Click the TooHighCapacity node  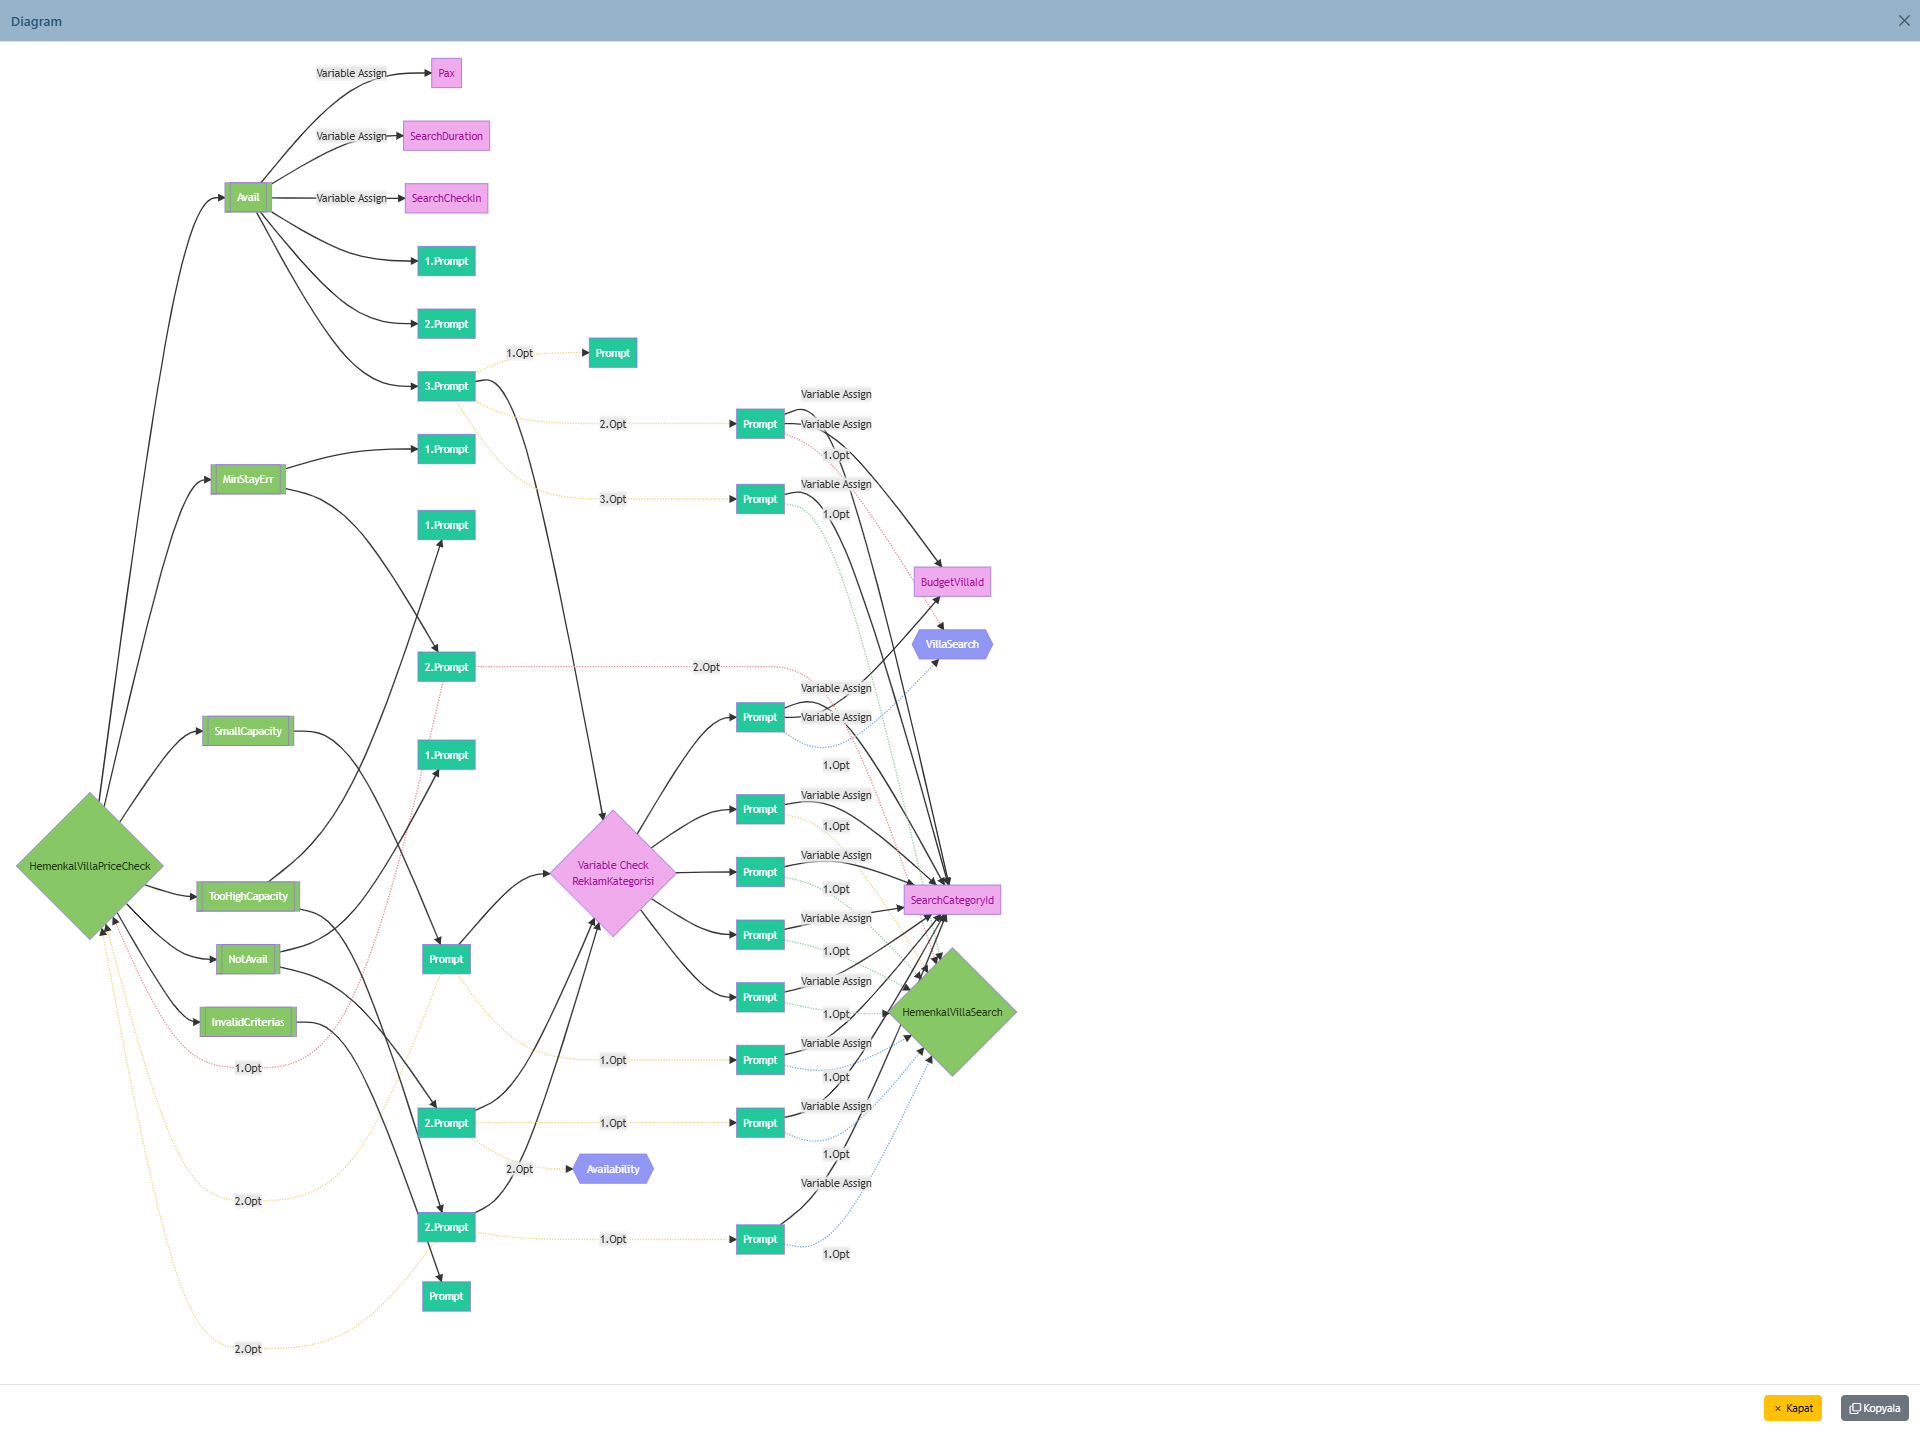pos(248,896)
